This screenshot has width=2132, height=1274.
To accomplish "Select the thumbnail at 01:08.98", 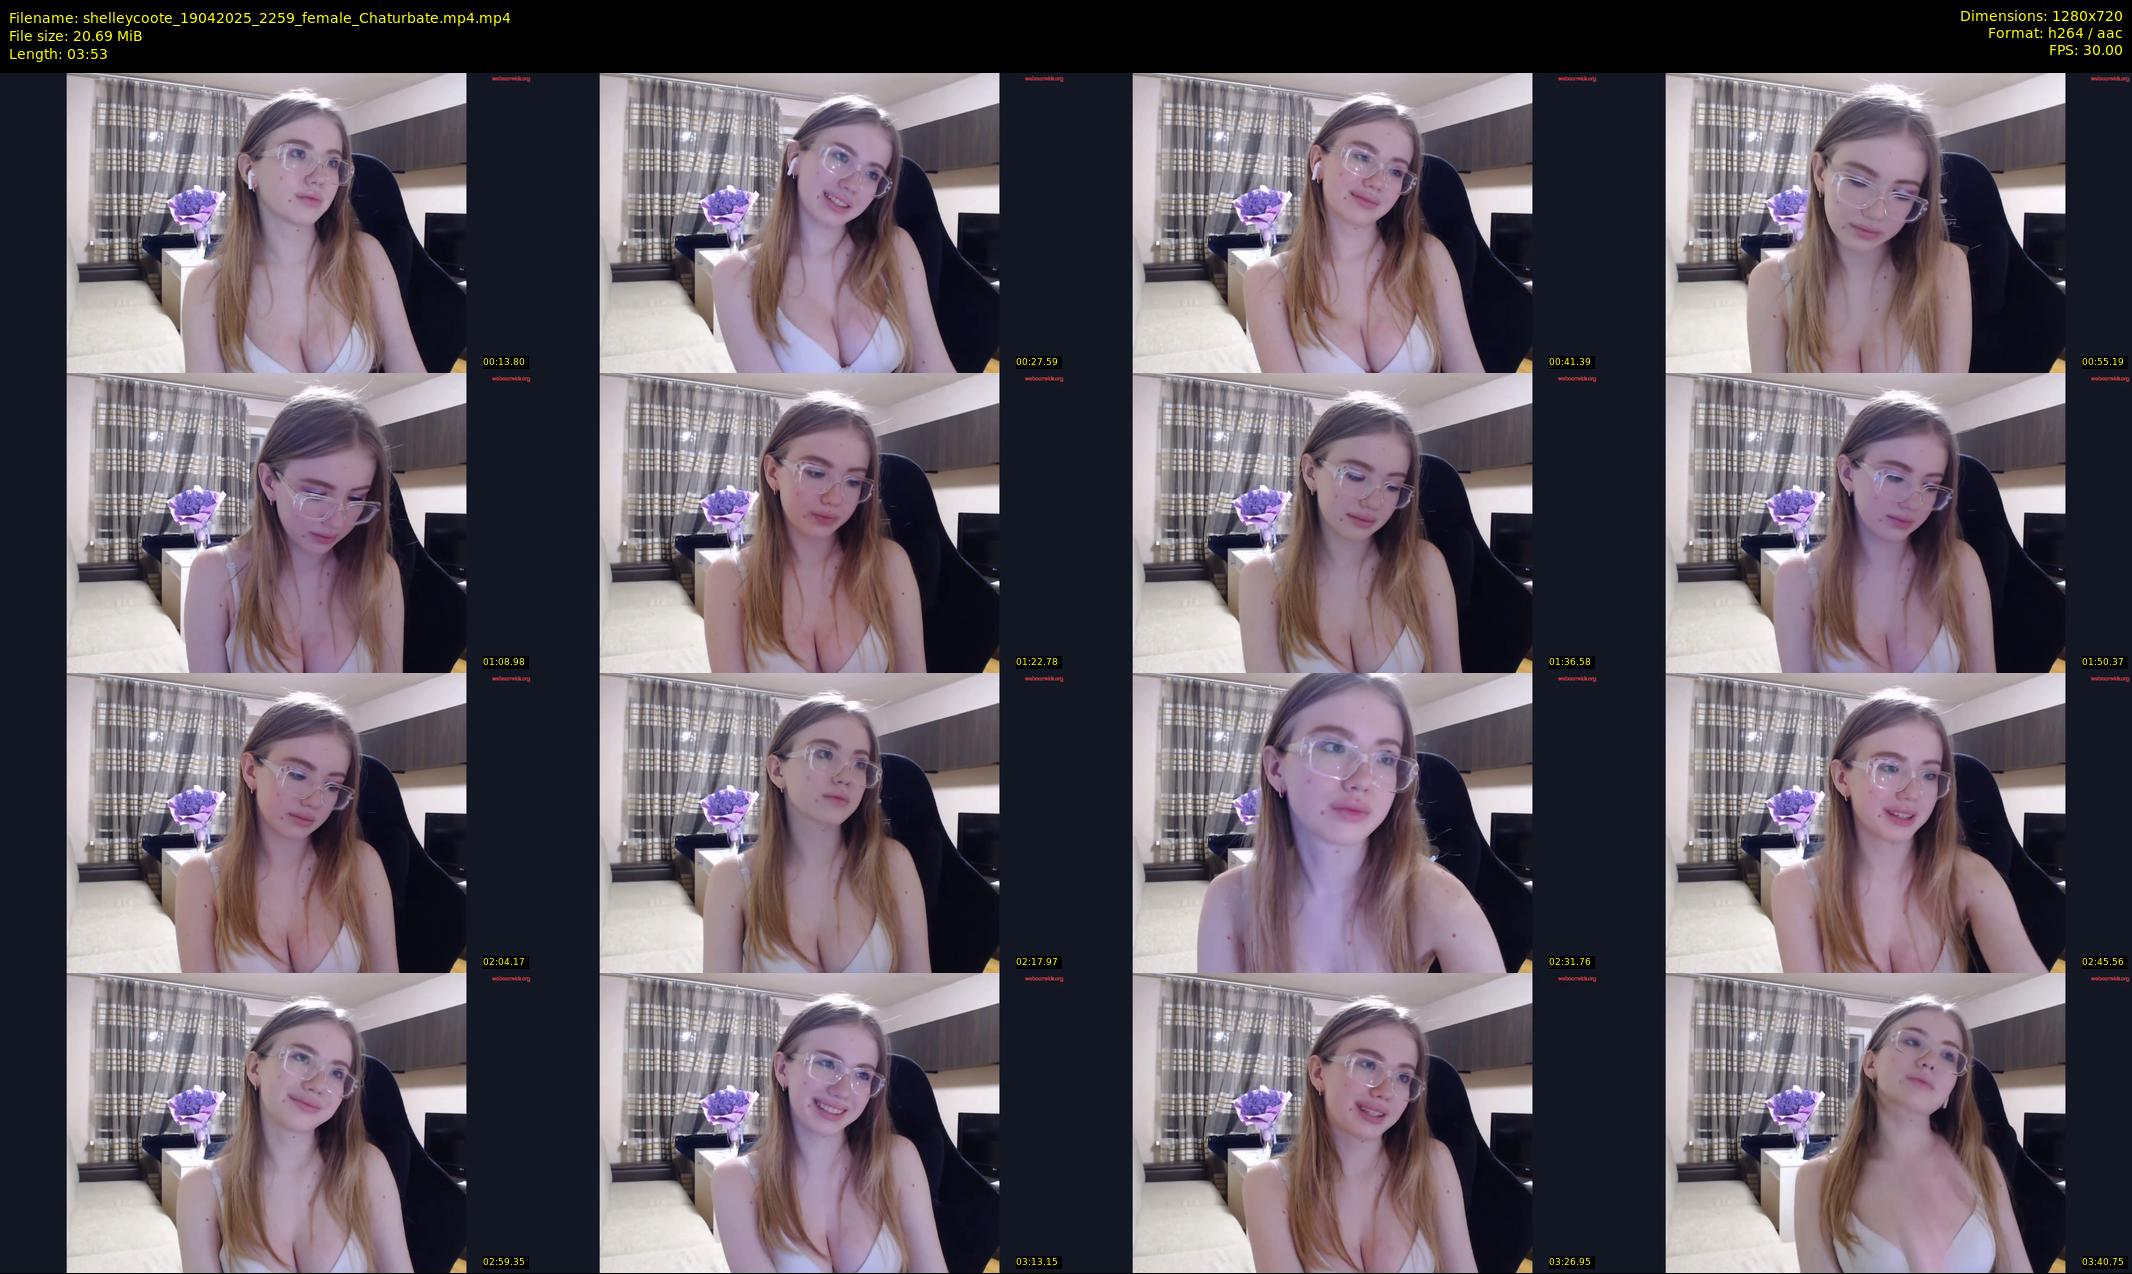I will [x=266, y=522].
